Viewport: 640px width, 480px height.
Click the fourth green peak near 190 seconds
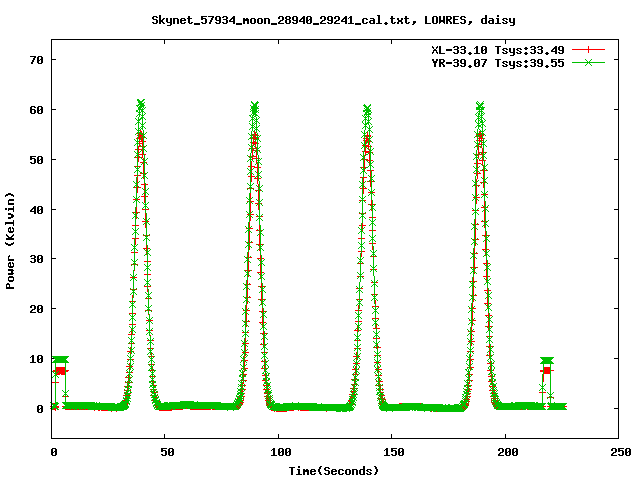point(480,106)
